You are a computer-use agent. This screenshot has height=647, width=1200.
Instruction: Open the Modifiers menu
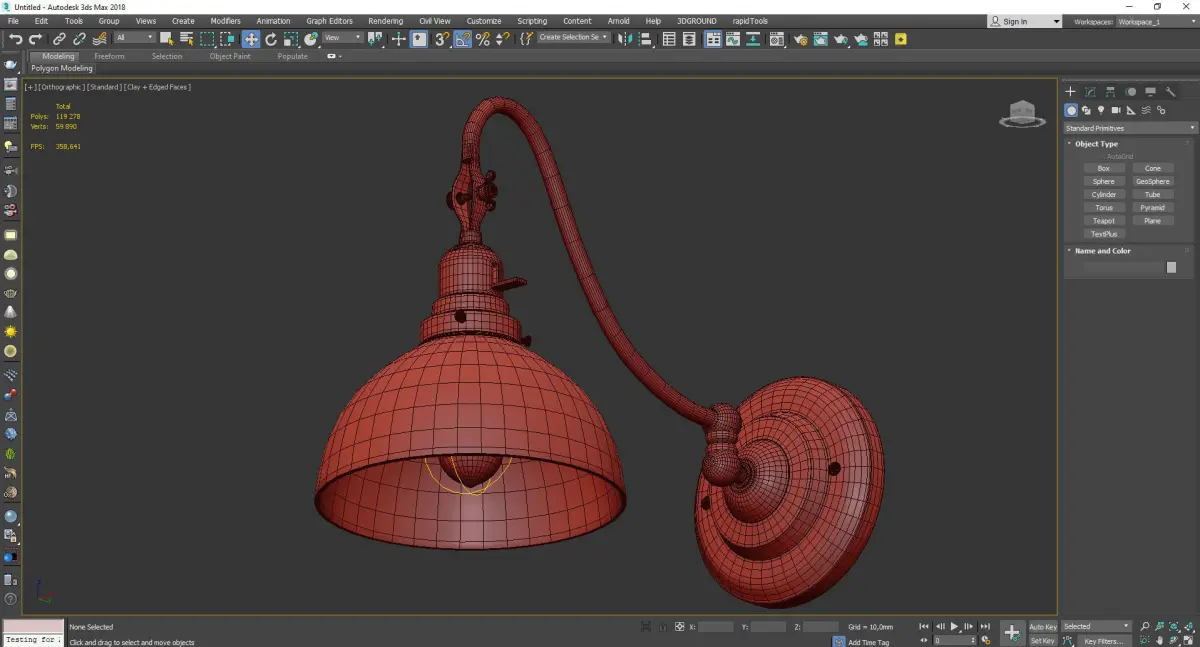(x=225, y=21)
